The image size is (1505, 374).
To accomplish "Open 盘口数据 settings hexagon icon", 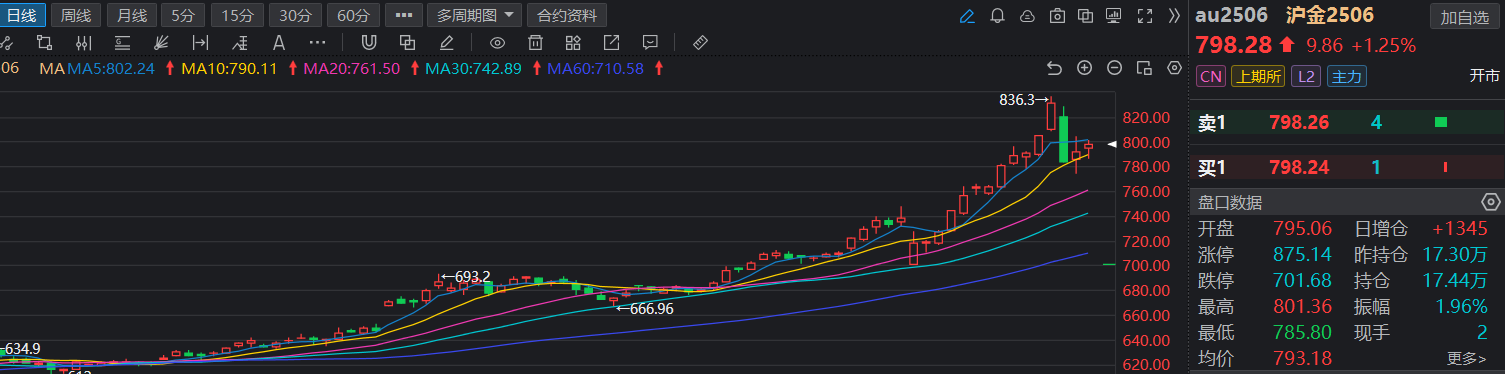I will (1491, 202).
